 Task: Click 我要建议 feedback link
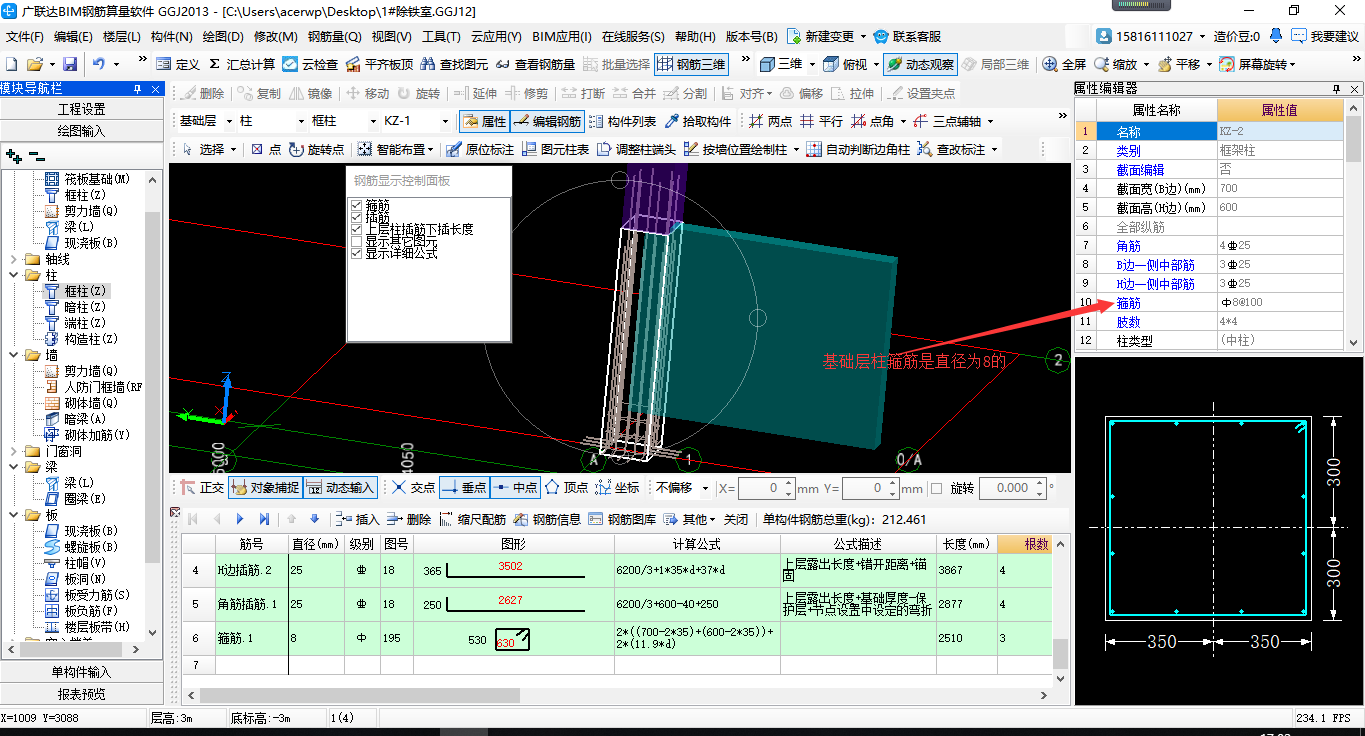click(x=1325, y=36)
